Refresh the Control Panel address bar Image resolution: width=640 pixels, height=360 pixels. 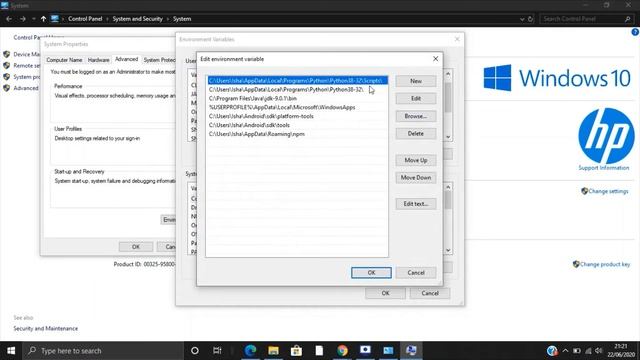click(531, 19)
